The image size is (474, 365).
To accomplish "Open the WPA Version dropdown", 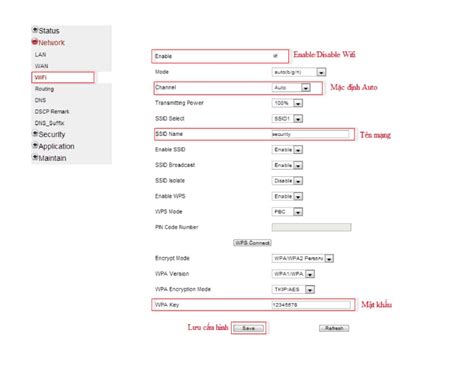I will pyautogui.click(x=293, y=274).
